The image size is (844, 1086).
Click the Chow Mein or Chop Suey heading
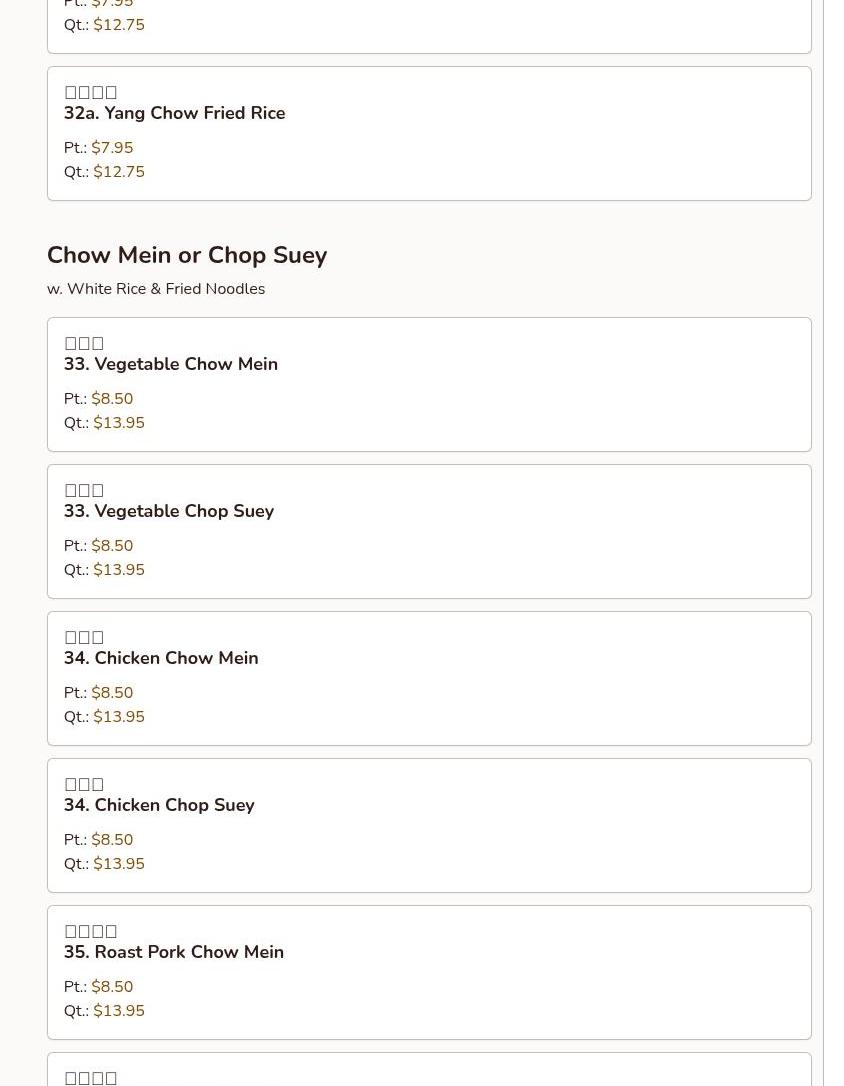(x=187, y=255)
